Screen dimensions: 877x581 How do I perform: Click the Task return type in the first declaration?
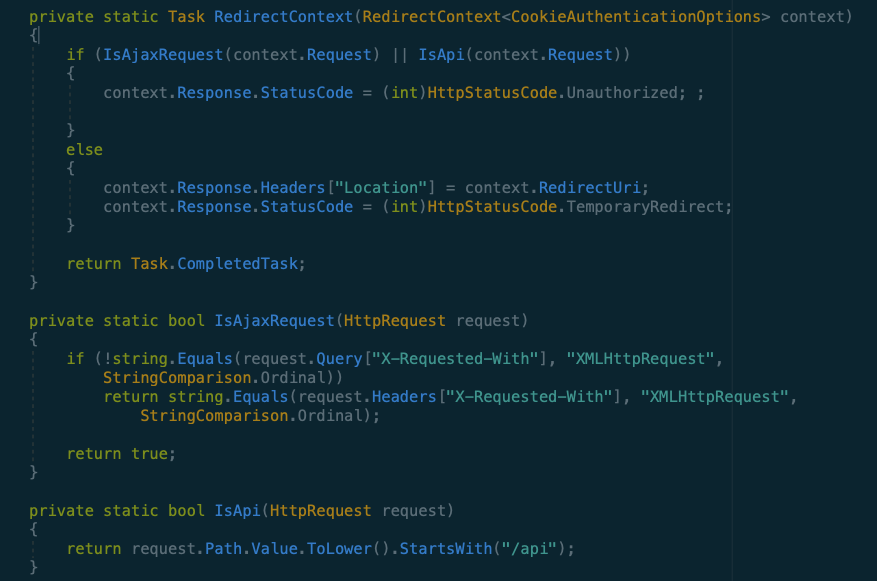tap(186, 17)
